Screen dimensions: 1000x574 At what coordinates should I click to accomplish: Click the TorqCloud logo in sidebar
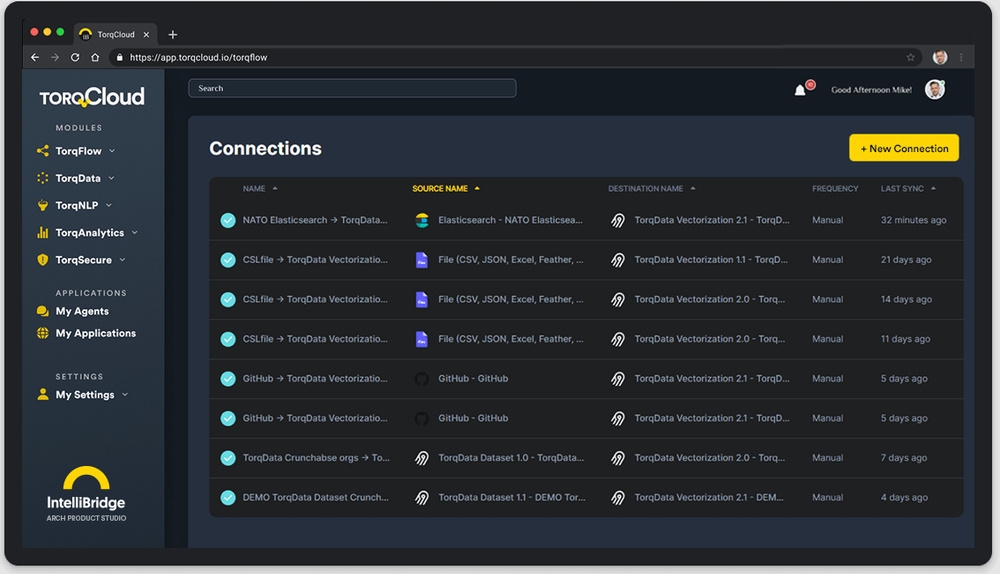pyautogui.click(x=92, y=97)
